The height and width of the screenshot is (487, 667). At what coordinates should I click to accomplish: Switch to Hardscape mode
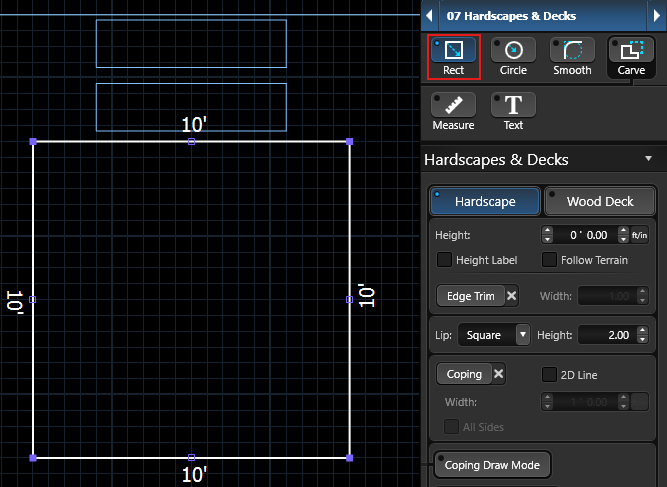point(485,201)
